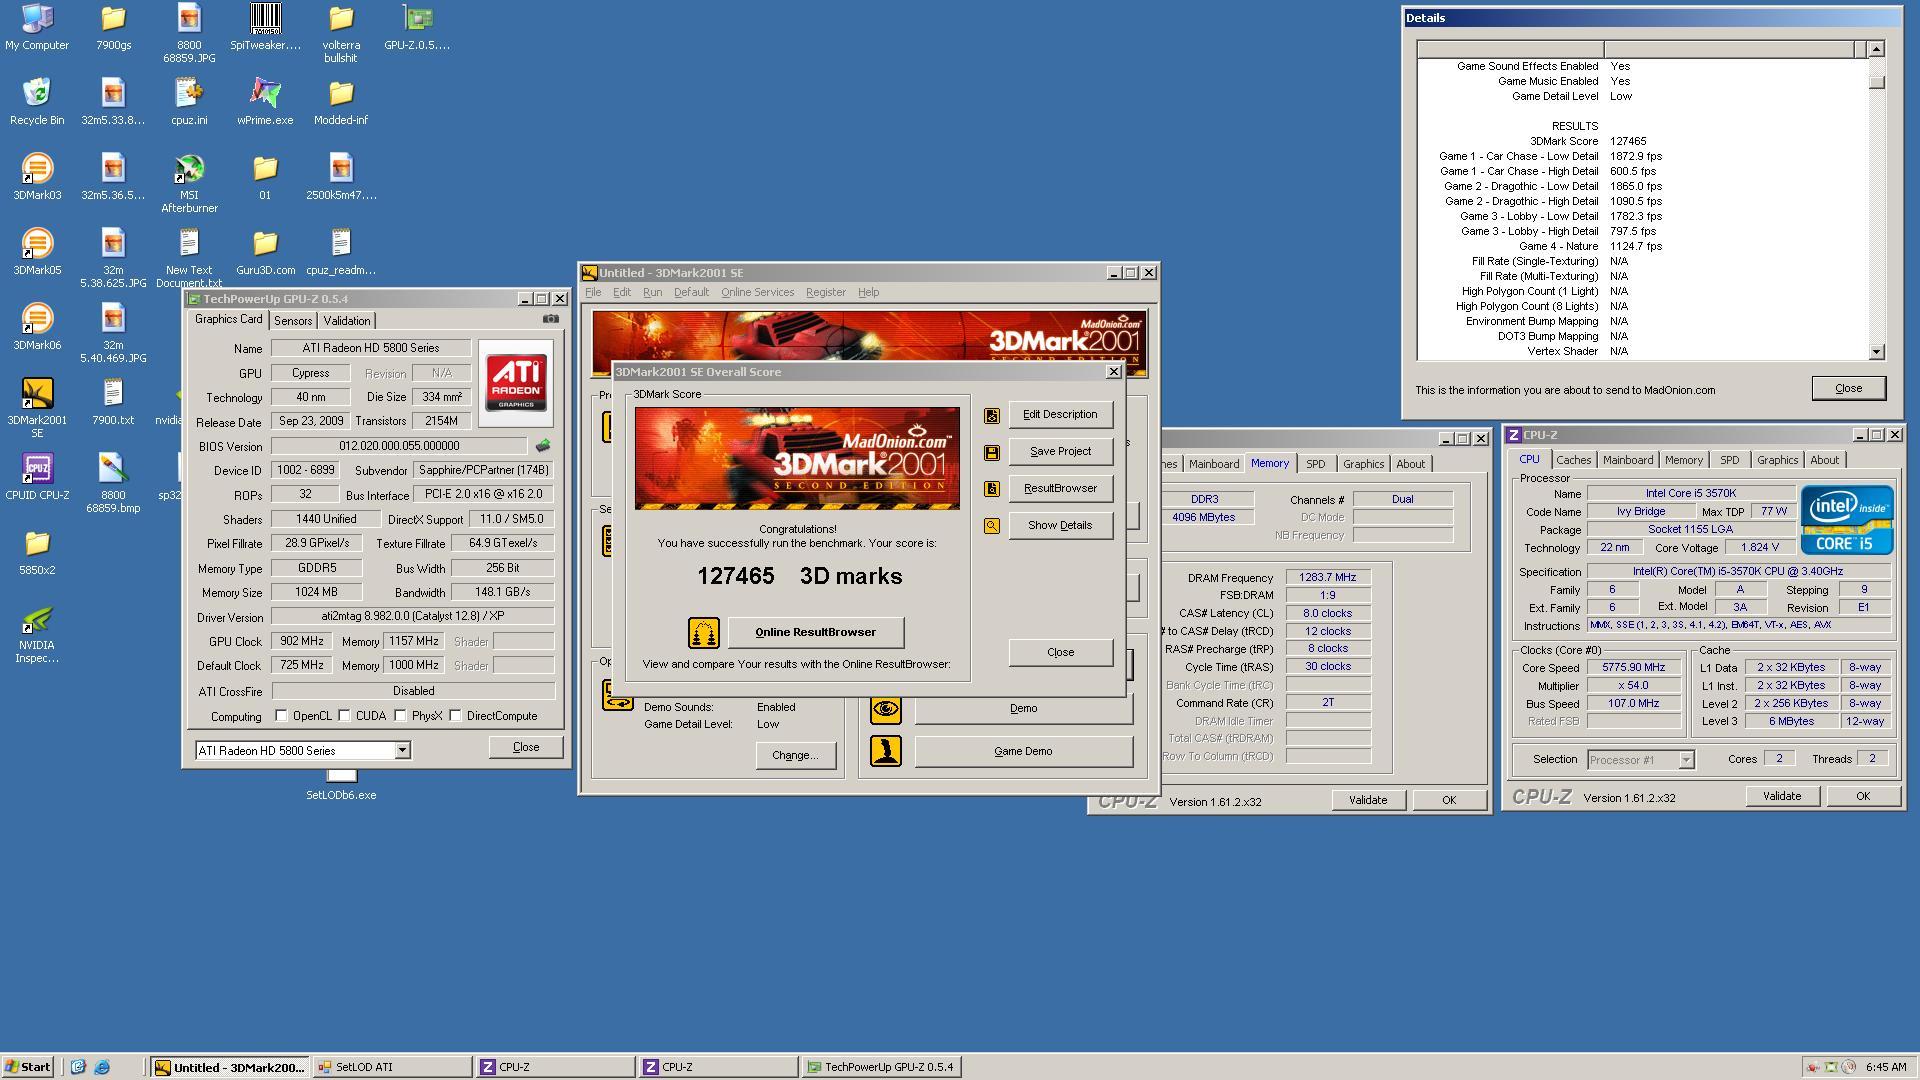Click GPU-Z screenshot camera icon
1920x1080 pixels.
[551, 319]
